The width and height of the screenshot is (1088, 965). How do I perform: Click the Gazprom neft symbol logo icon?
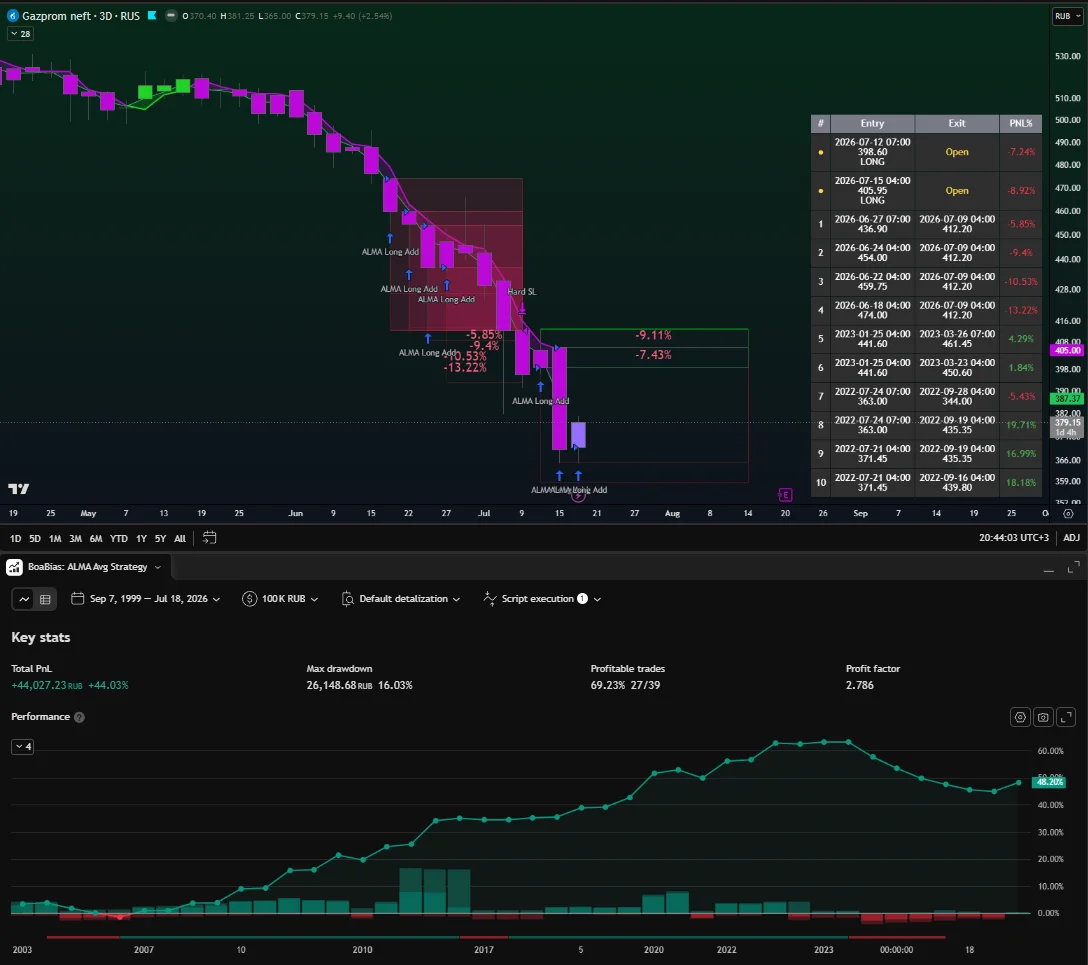(12, 15)
